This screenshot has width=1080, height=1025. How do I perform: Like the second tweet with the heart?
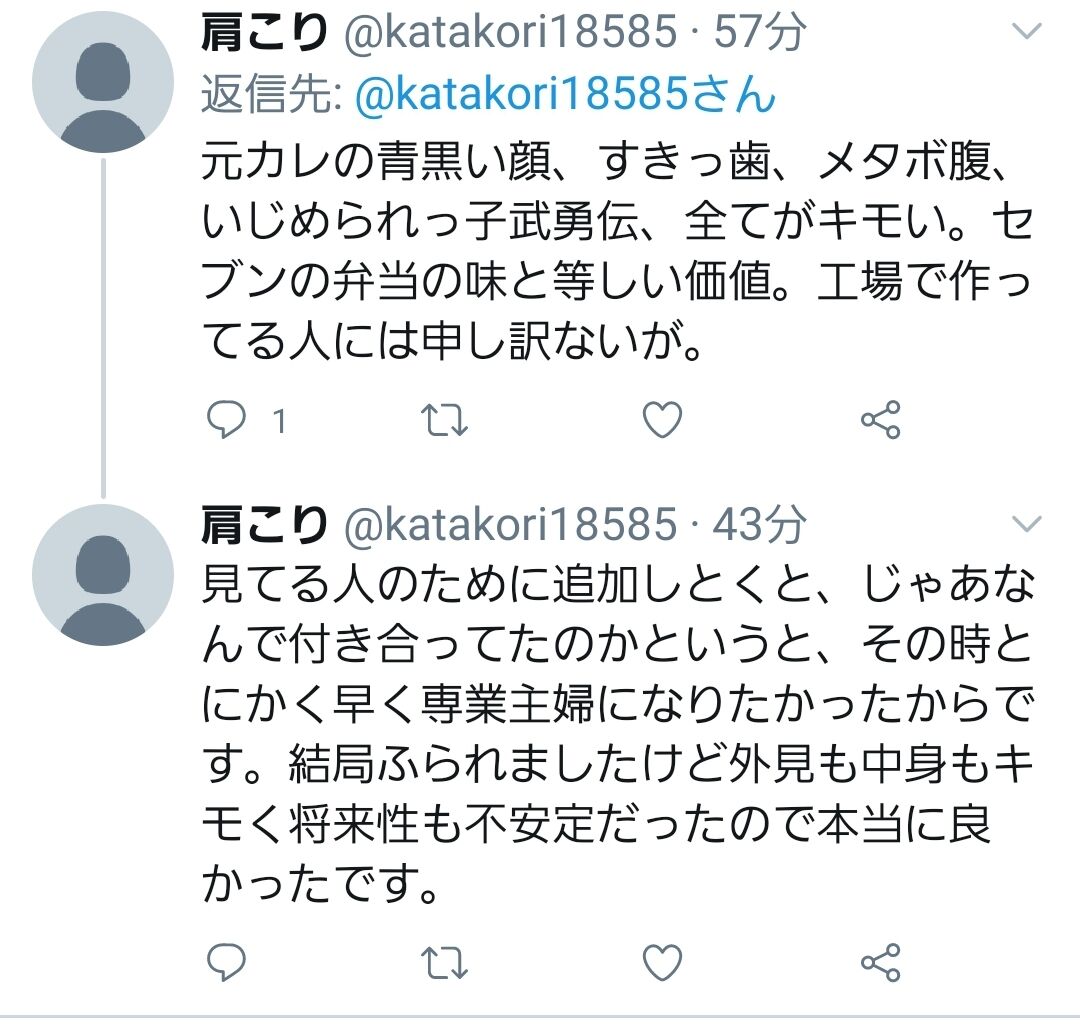point(661,963)
